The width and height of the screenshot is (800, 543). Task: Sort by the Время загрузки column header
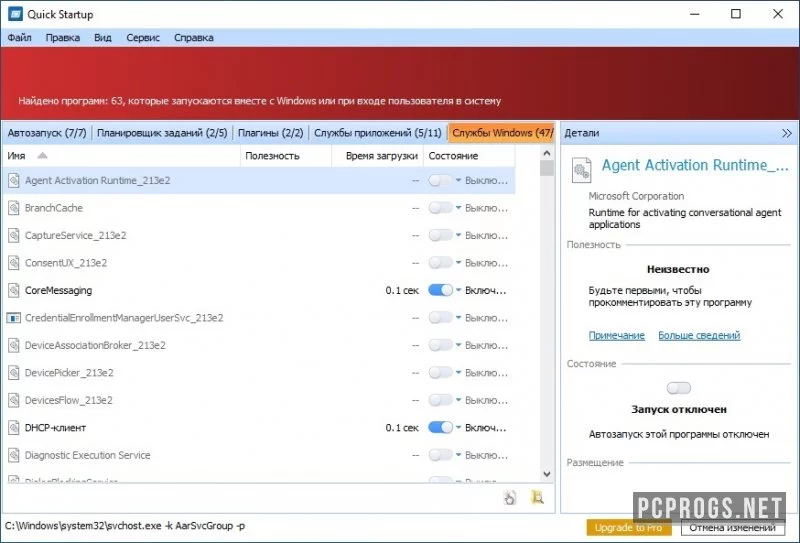(x=378, y=156)
